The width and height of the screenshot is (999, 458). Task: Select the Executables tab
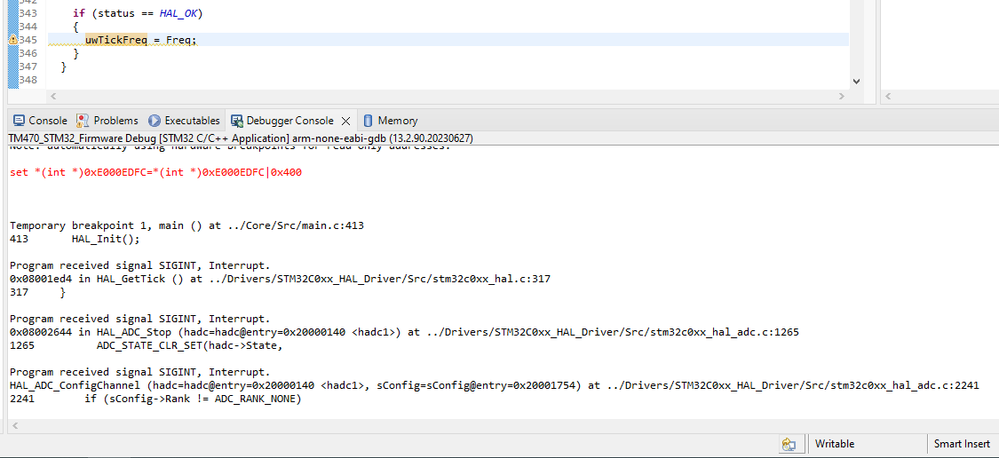(x=184, y=120)
